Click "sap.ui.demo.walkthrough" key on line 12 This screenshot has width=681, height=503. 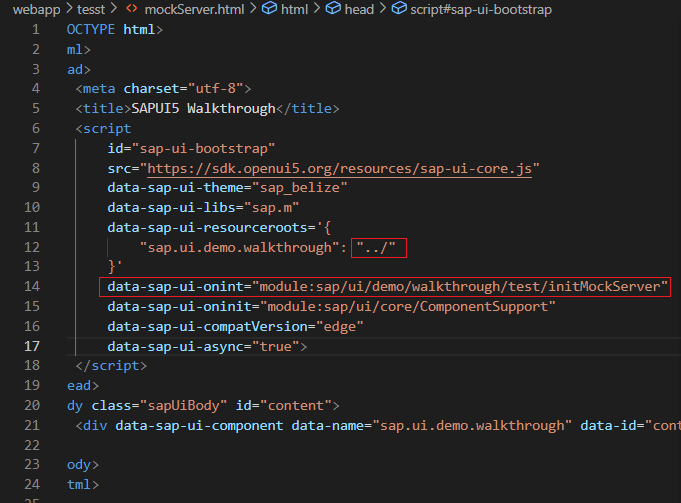pos(239,248)
